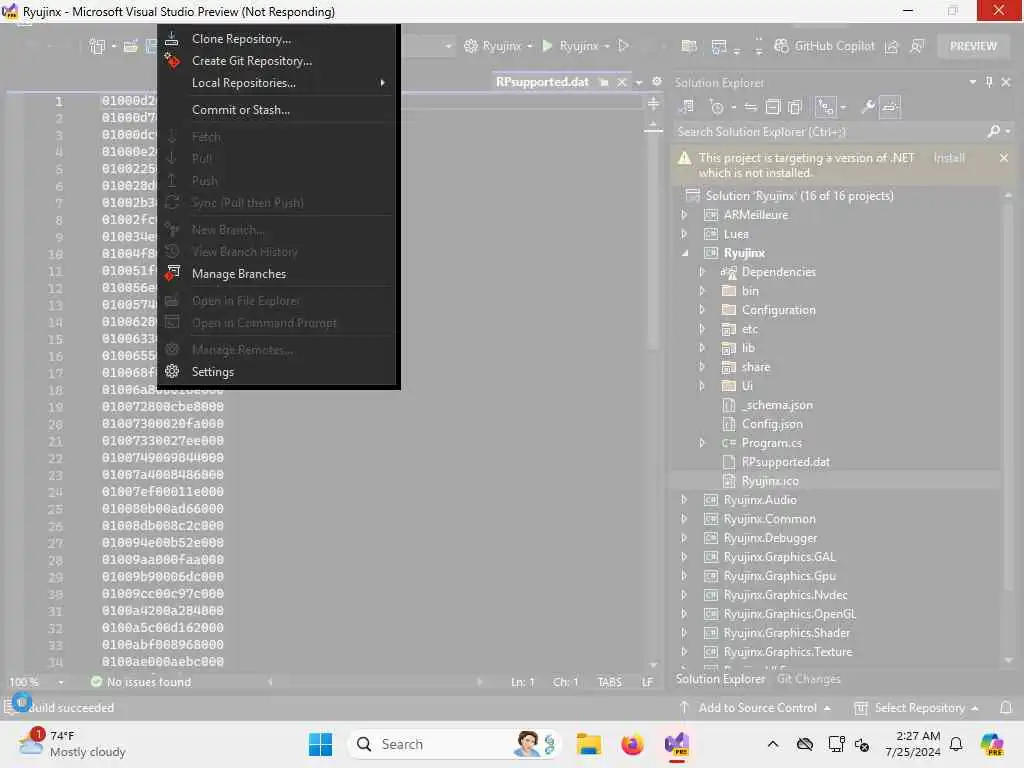
Task: Click the No issues found status indicator
Action: pyautogui.click(x=141, y=682)
